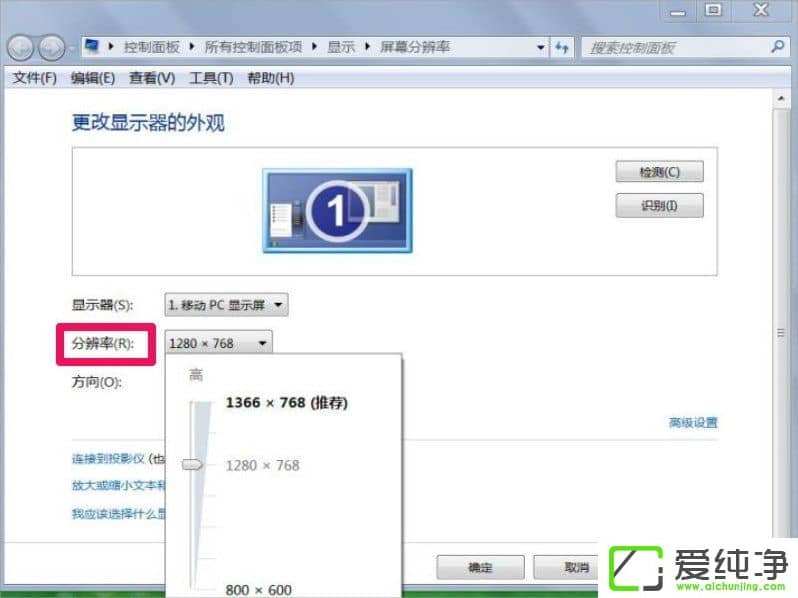Open the 显示器(S) display dropdown
The image size is (798, 598).
coord(226,305)
